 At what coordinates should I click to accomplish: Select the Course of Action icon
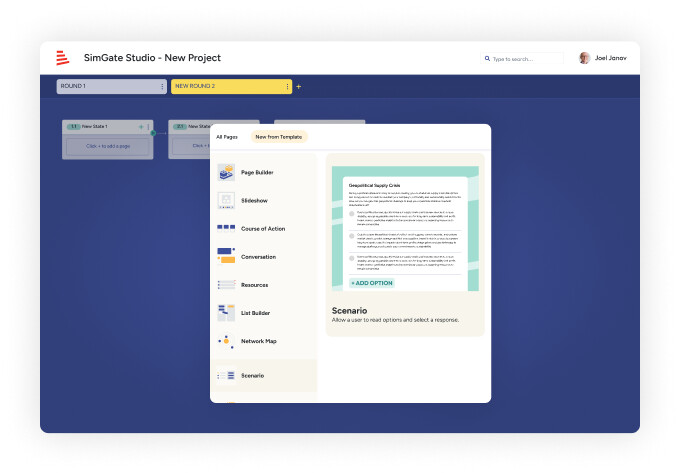(226, 228)
